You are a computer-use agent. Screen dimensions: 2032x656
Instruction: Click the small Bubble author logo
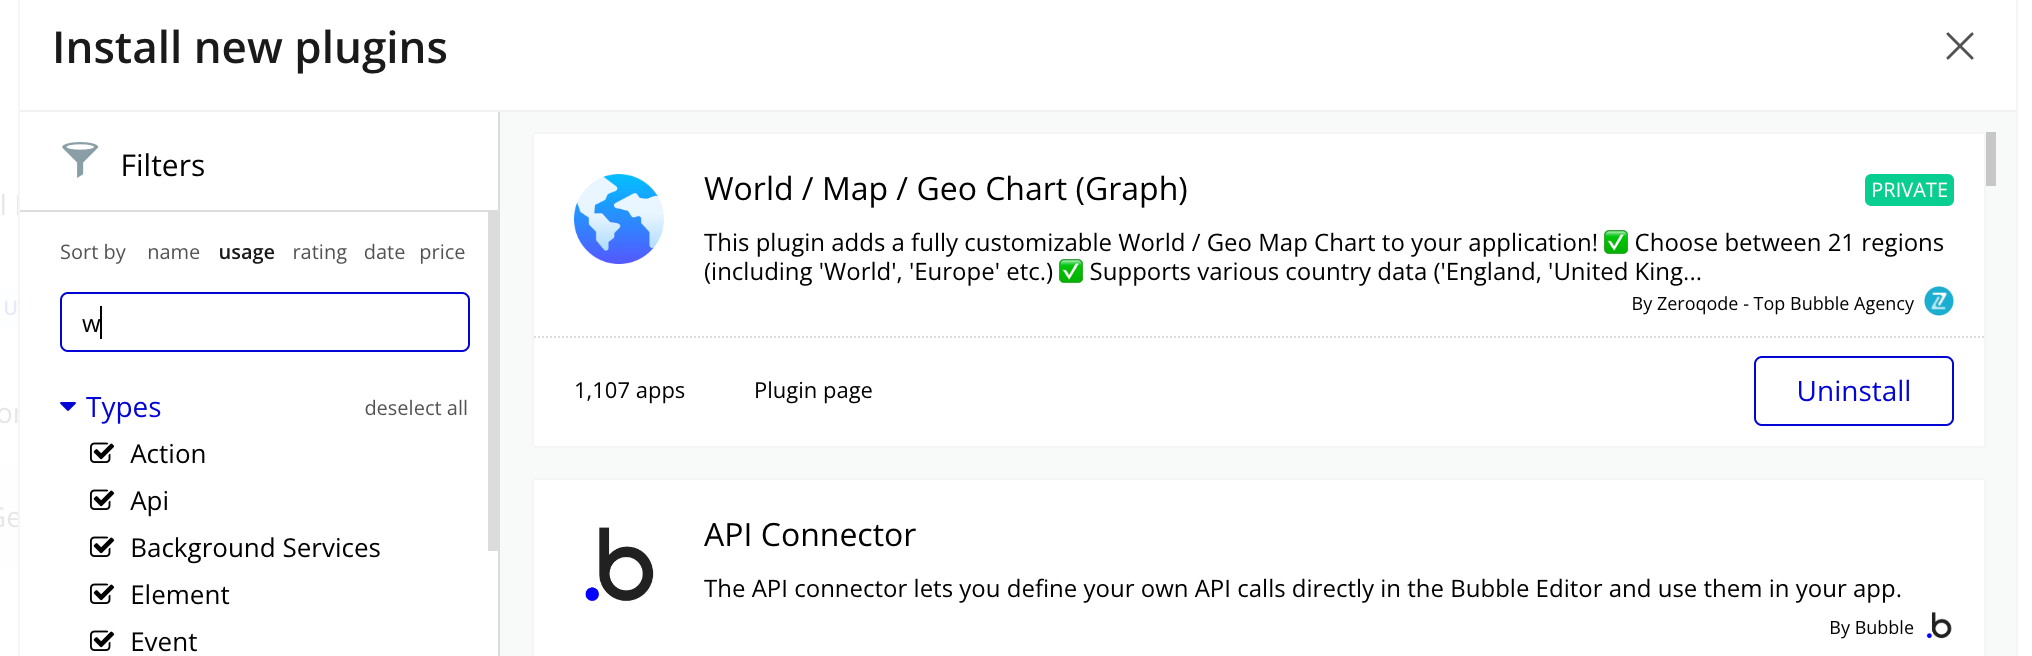pos(1940,626)
